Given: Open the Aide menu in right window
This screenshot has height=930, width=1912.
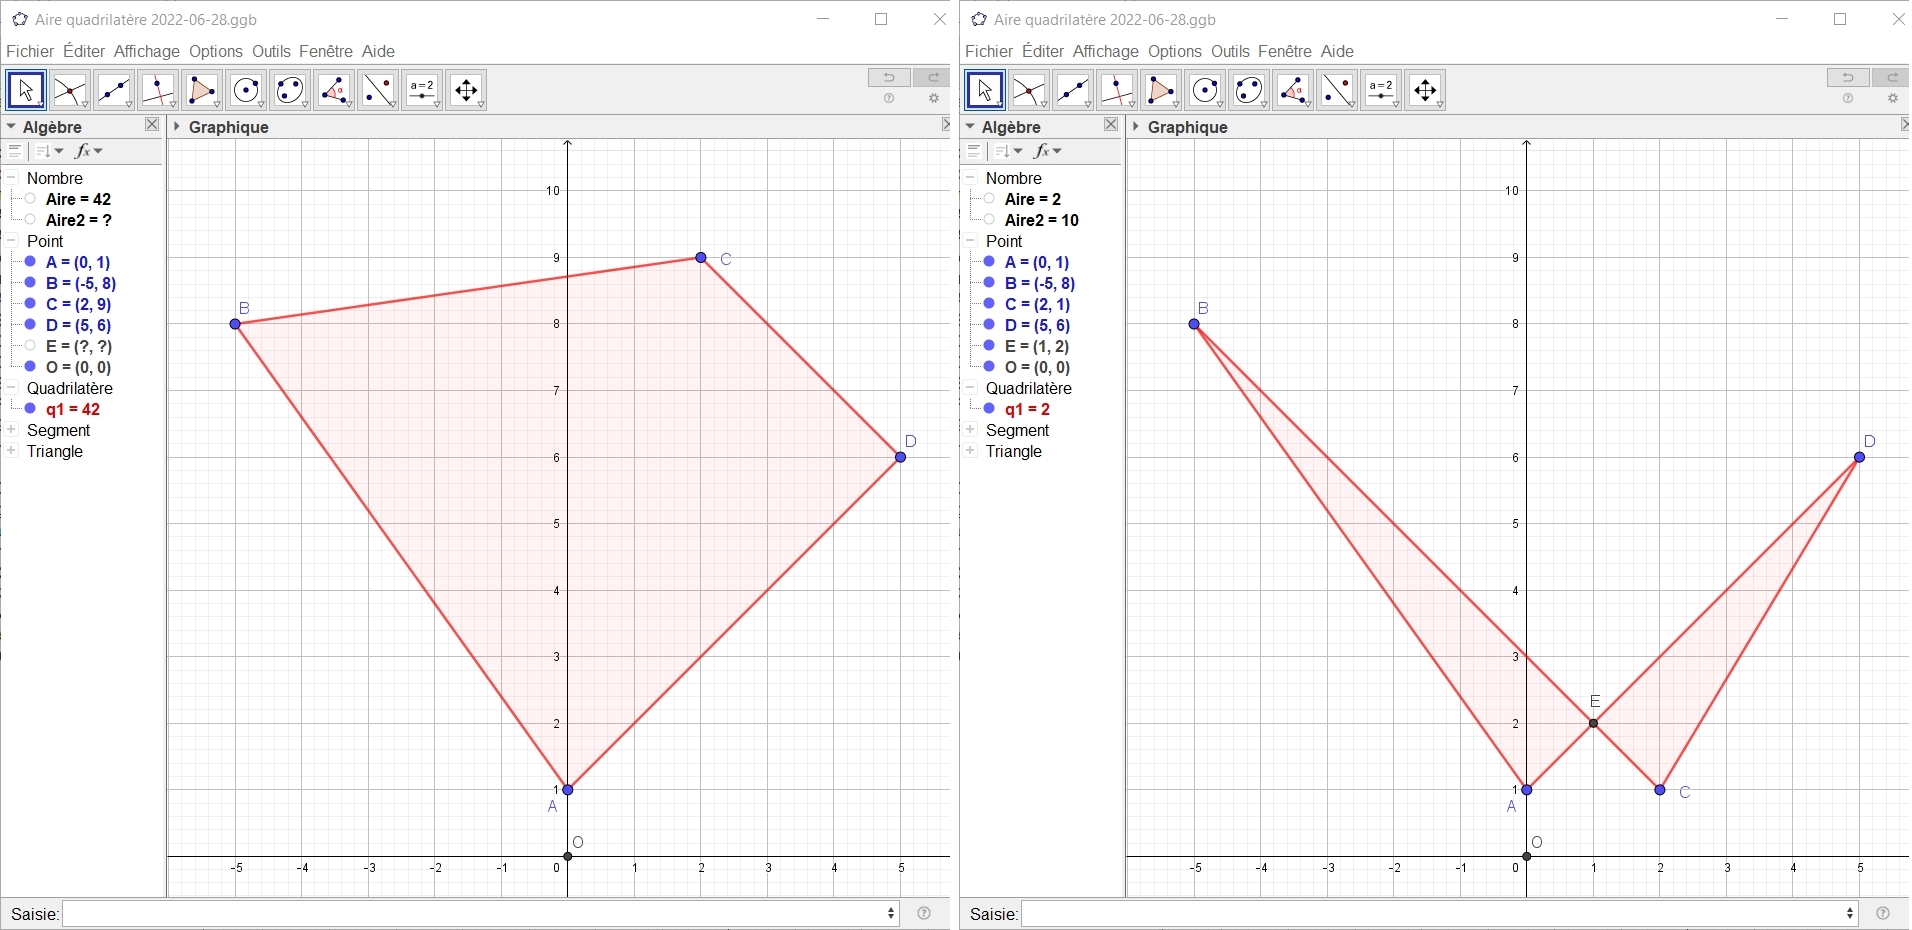Looking at the screenshot, I should (1337, 51).
